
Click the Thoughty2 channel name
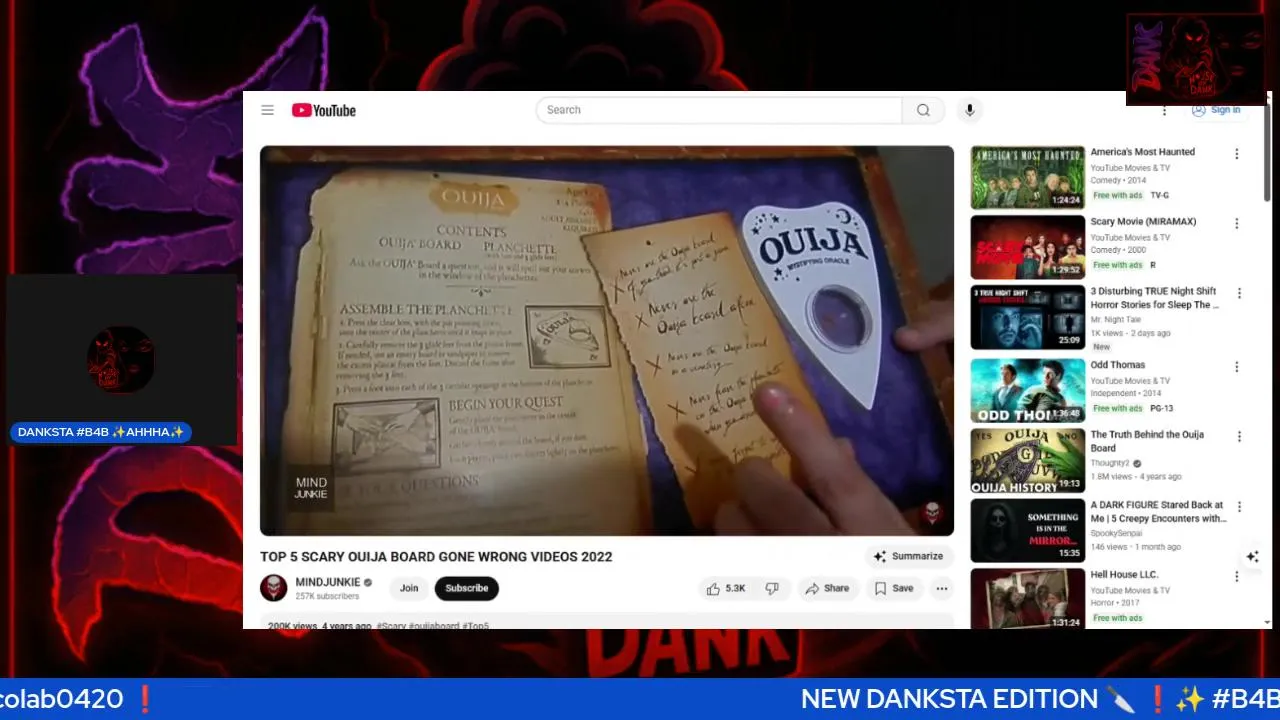pyautogui.click(x=1111, y=464)
